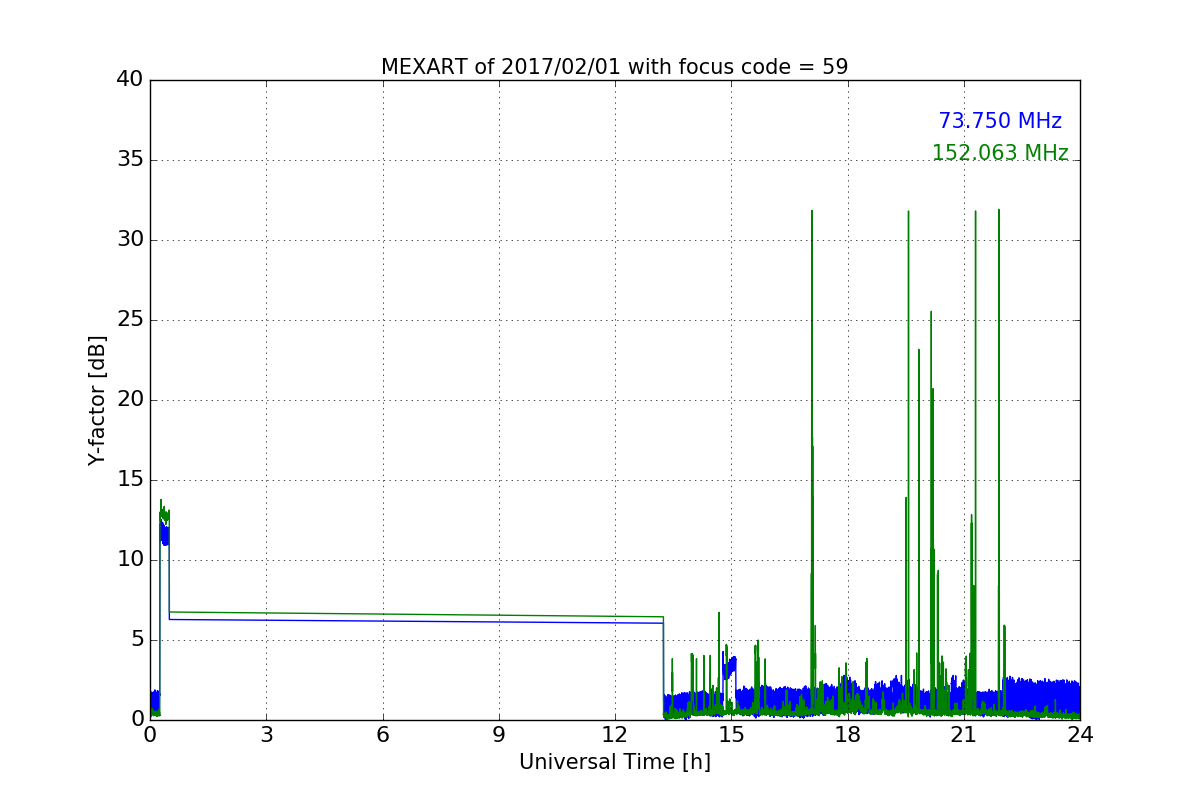Click the x-axis tick label 18
Image resolution: width=1200 pixels, height=800 pixels.
point(848,735)
